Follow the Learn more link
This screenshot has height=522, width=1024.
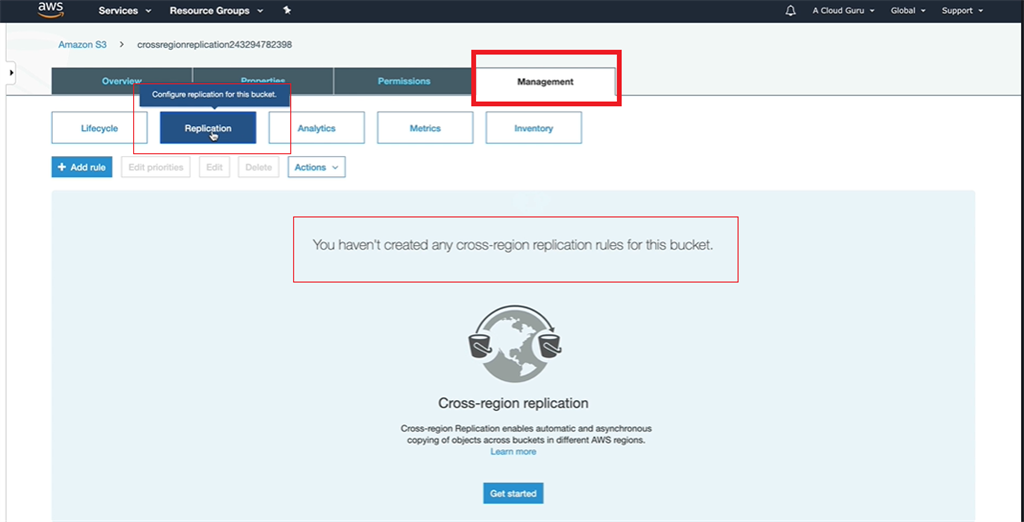(x=513, y=451)
